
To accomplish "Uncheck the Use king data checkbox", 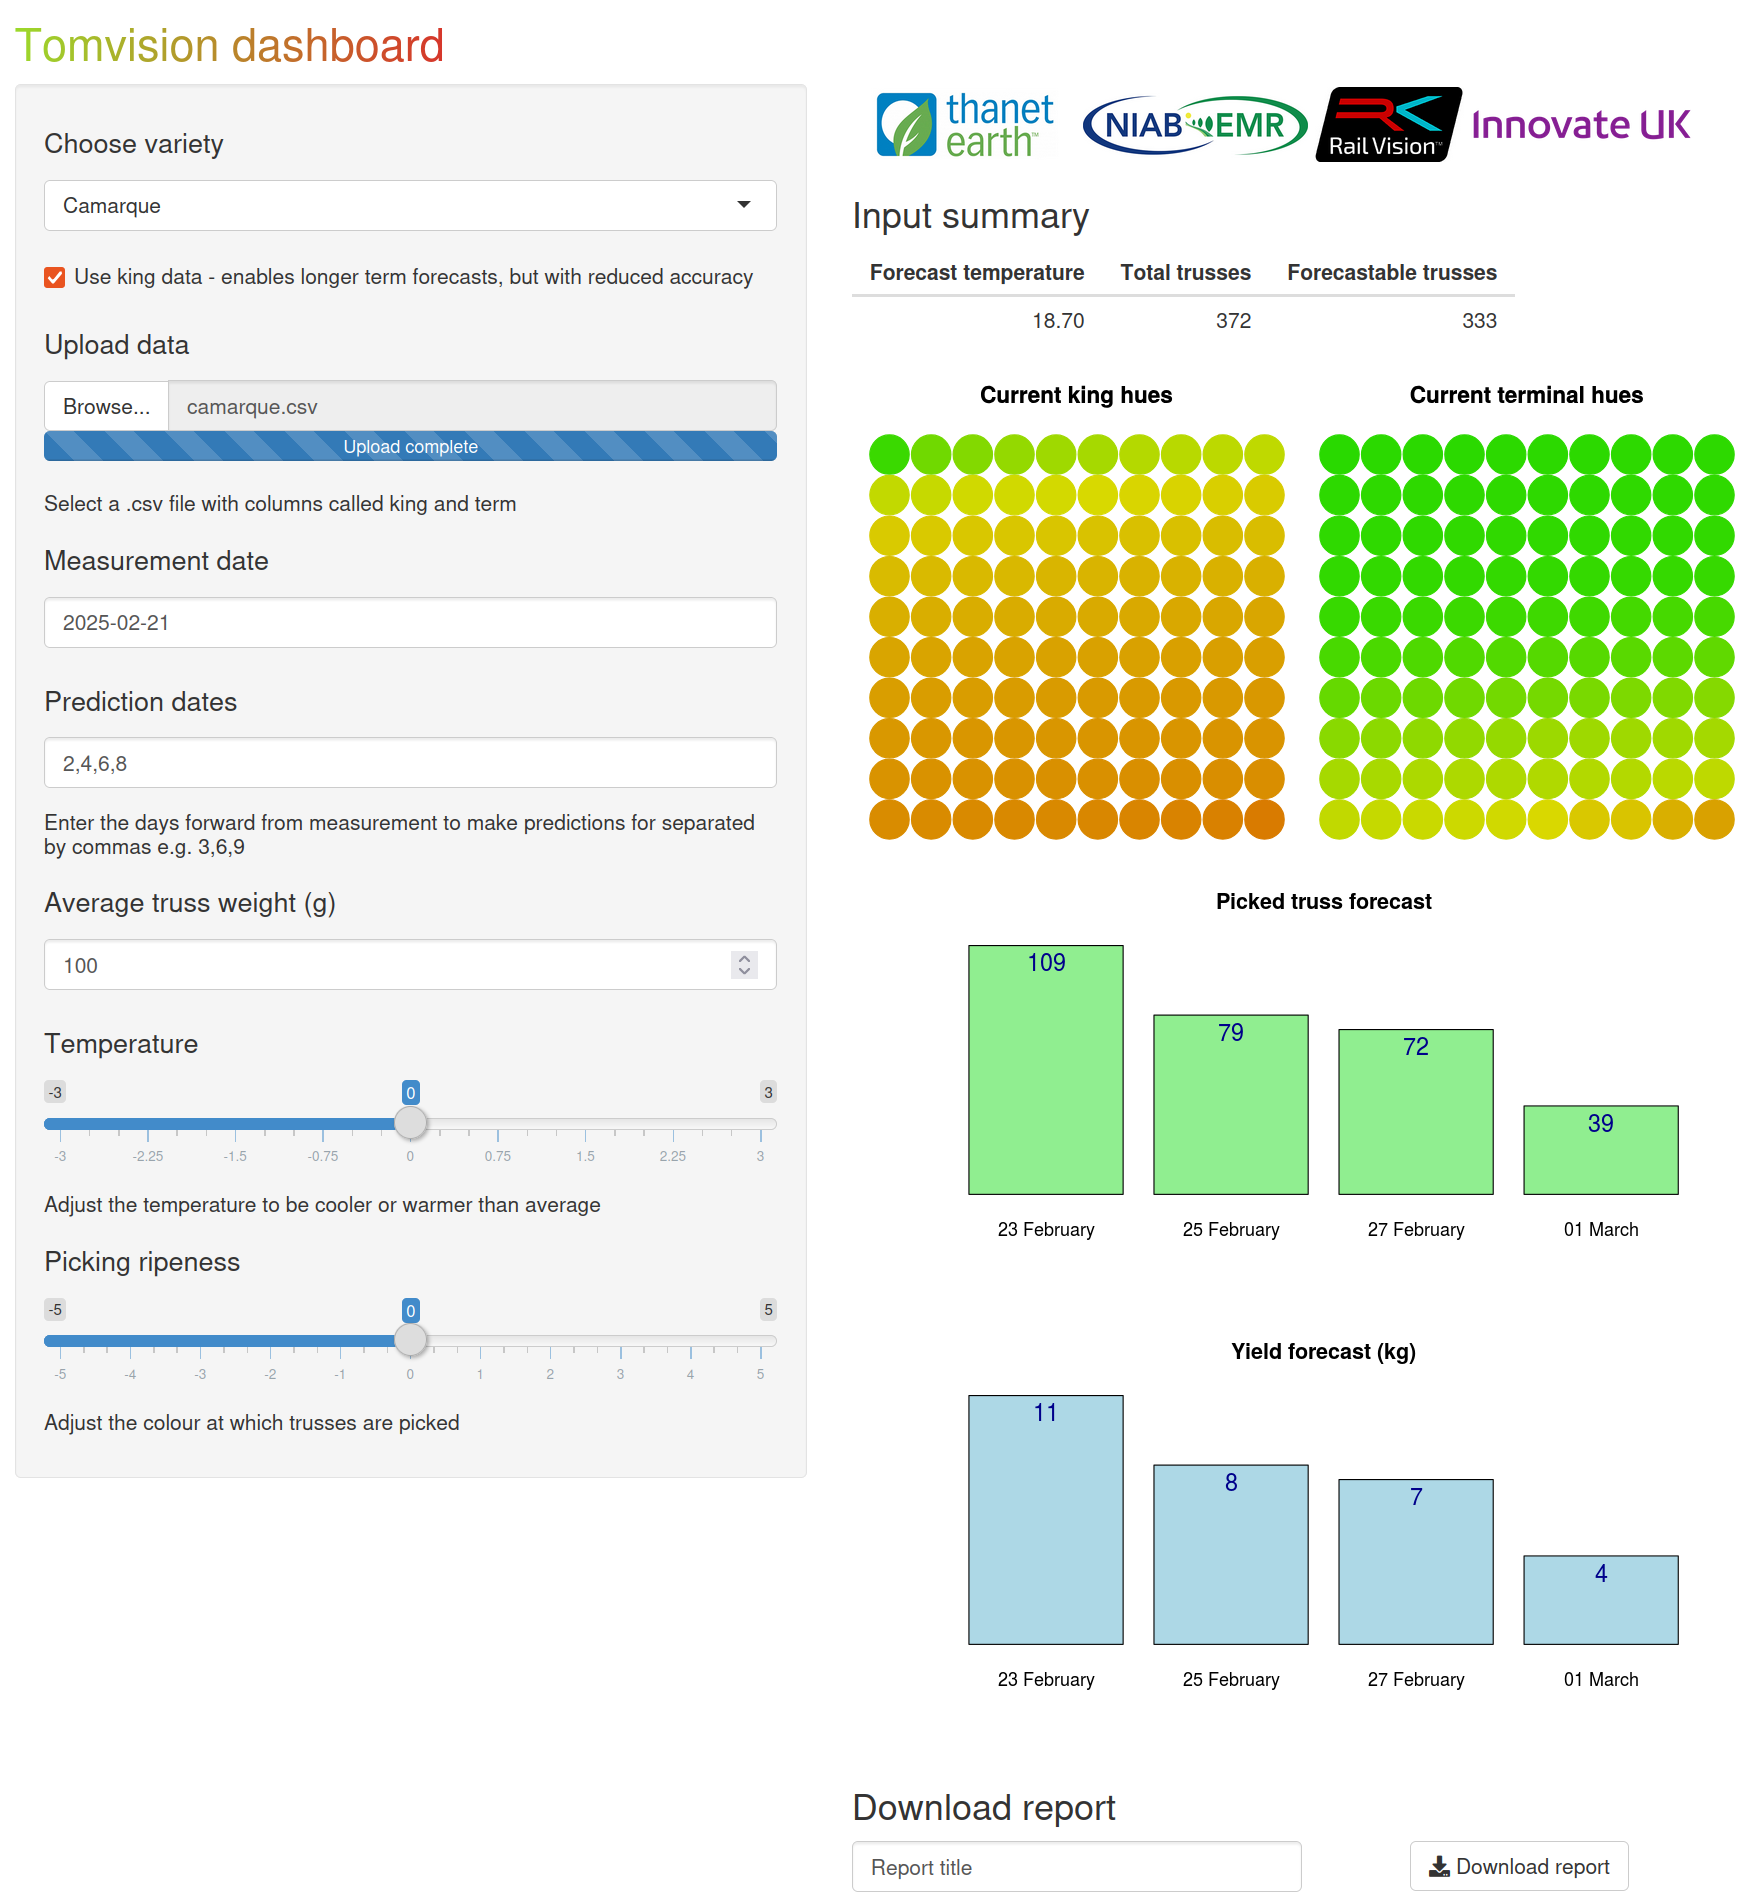I will (55, 277).
